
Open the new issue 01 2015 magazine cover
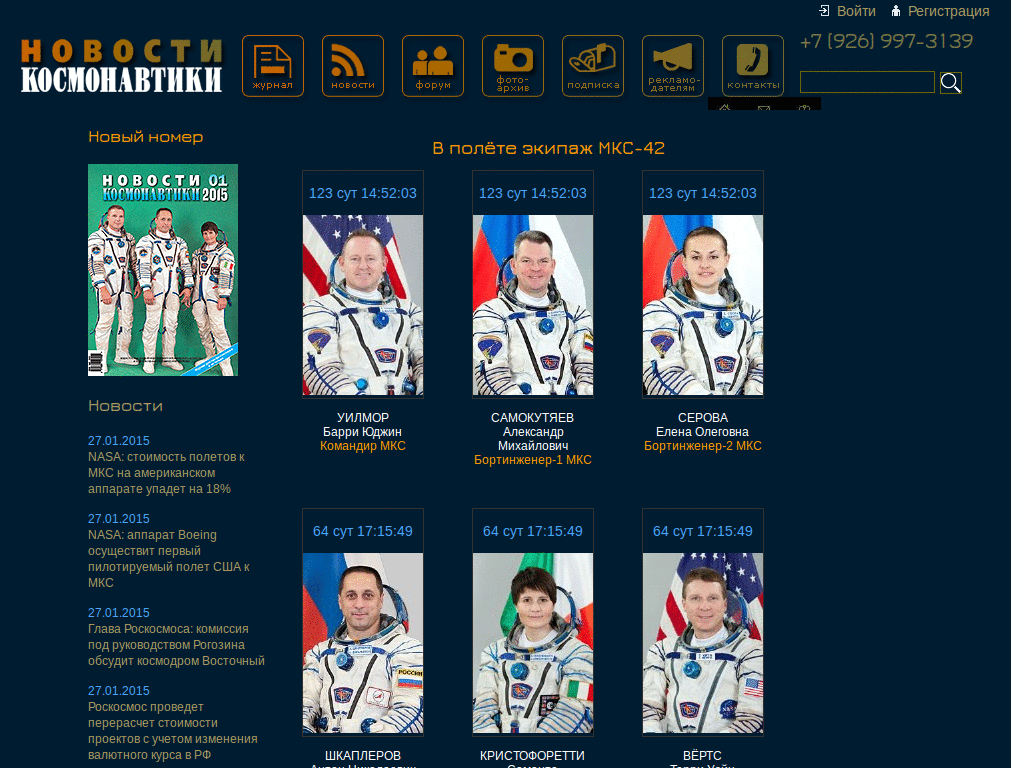[162, 270]
